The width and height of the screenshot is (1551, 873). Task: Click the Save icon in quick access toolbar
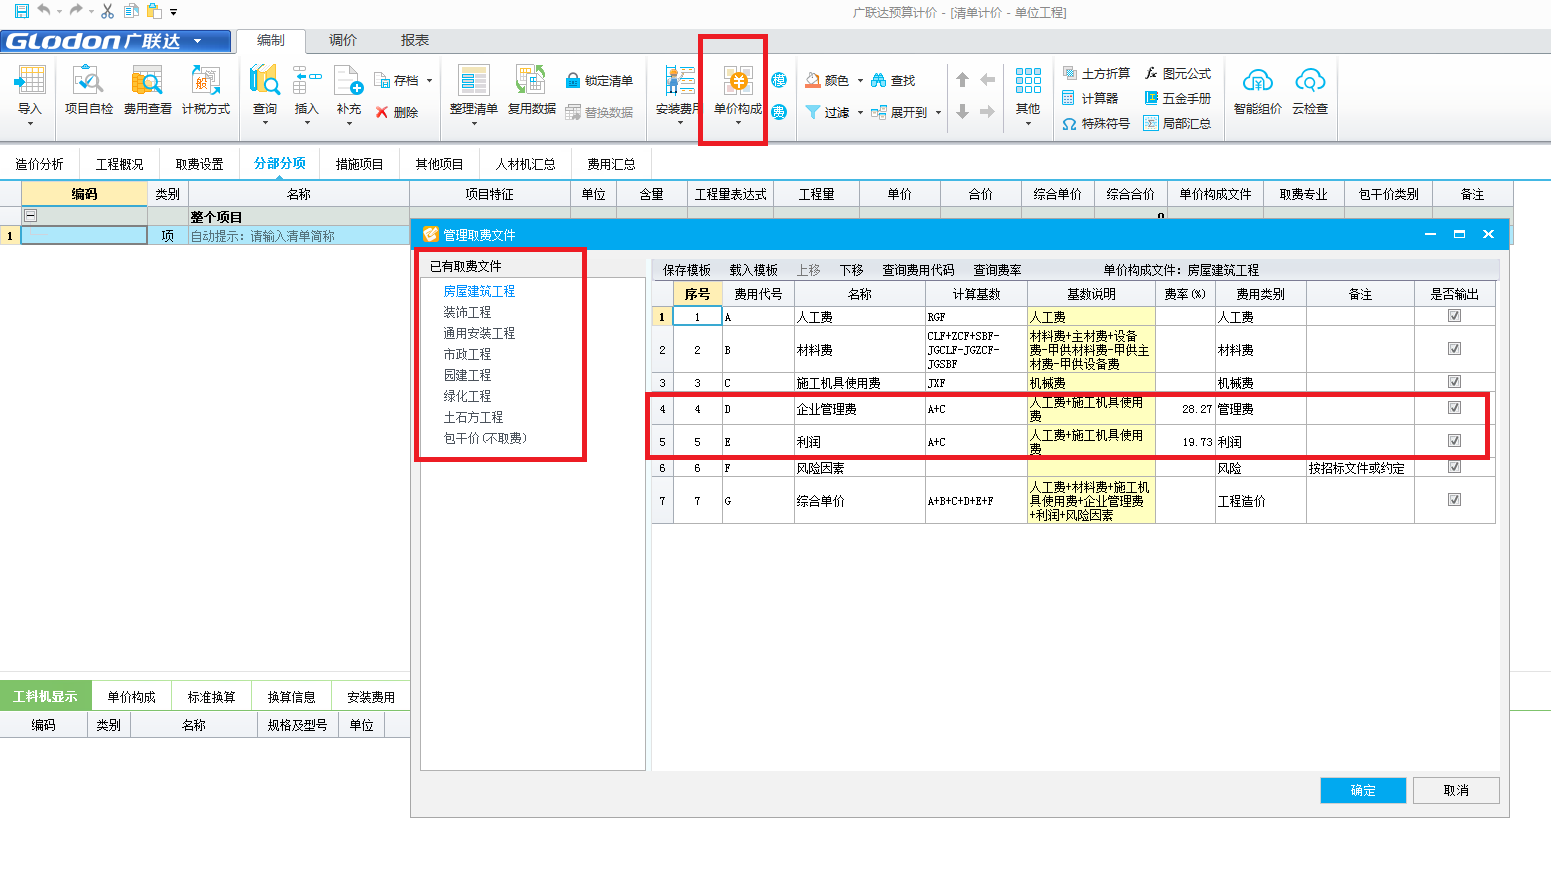point(22,11)
